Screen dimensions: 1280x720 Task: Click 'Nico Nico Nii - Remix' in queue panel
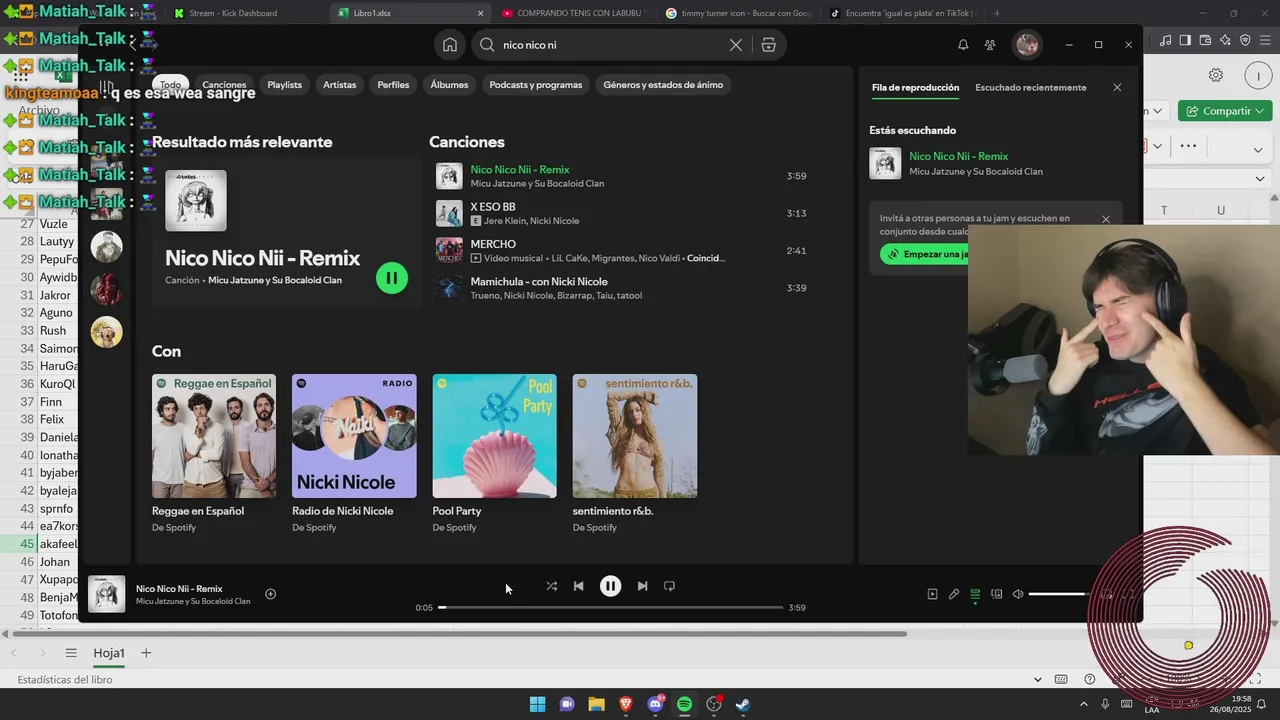pos(958,156)
